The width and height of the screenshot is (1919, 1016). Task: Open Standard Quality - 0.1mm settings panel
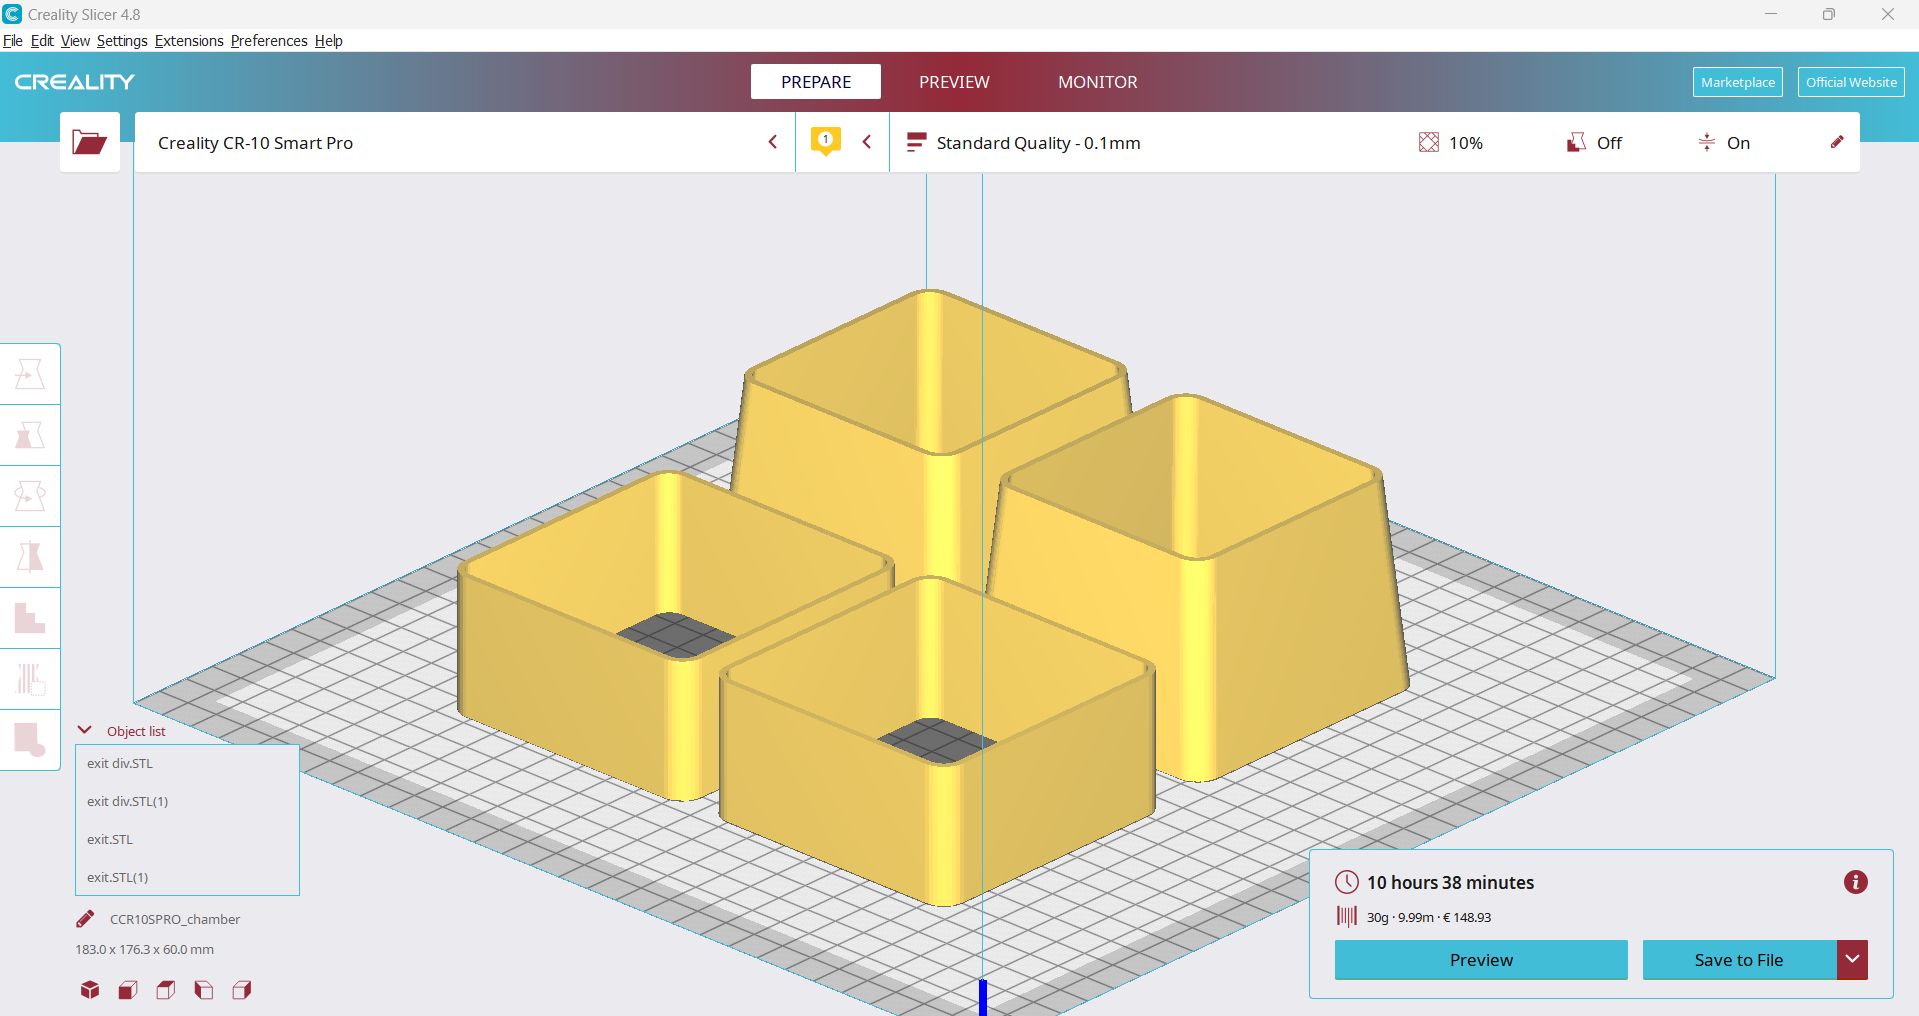pos(1375,142)
